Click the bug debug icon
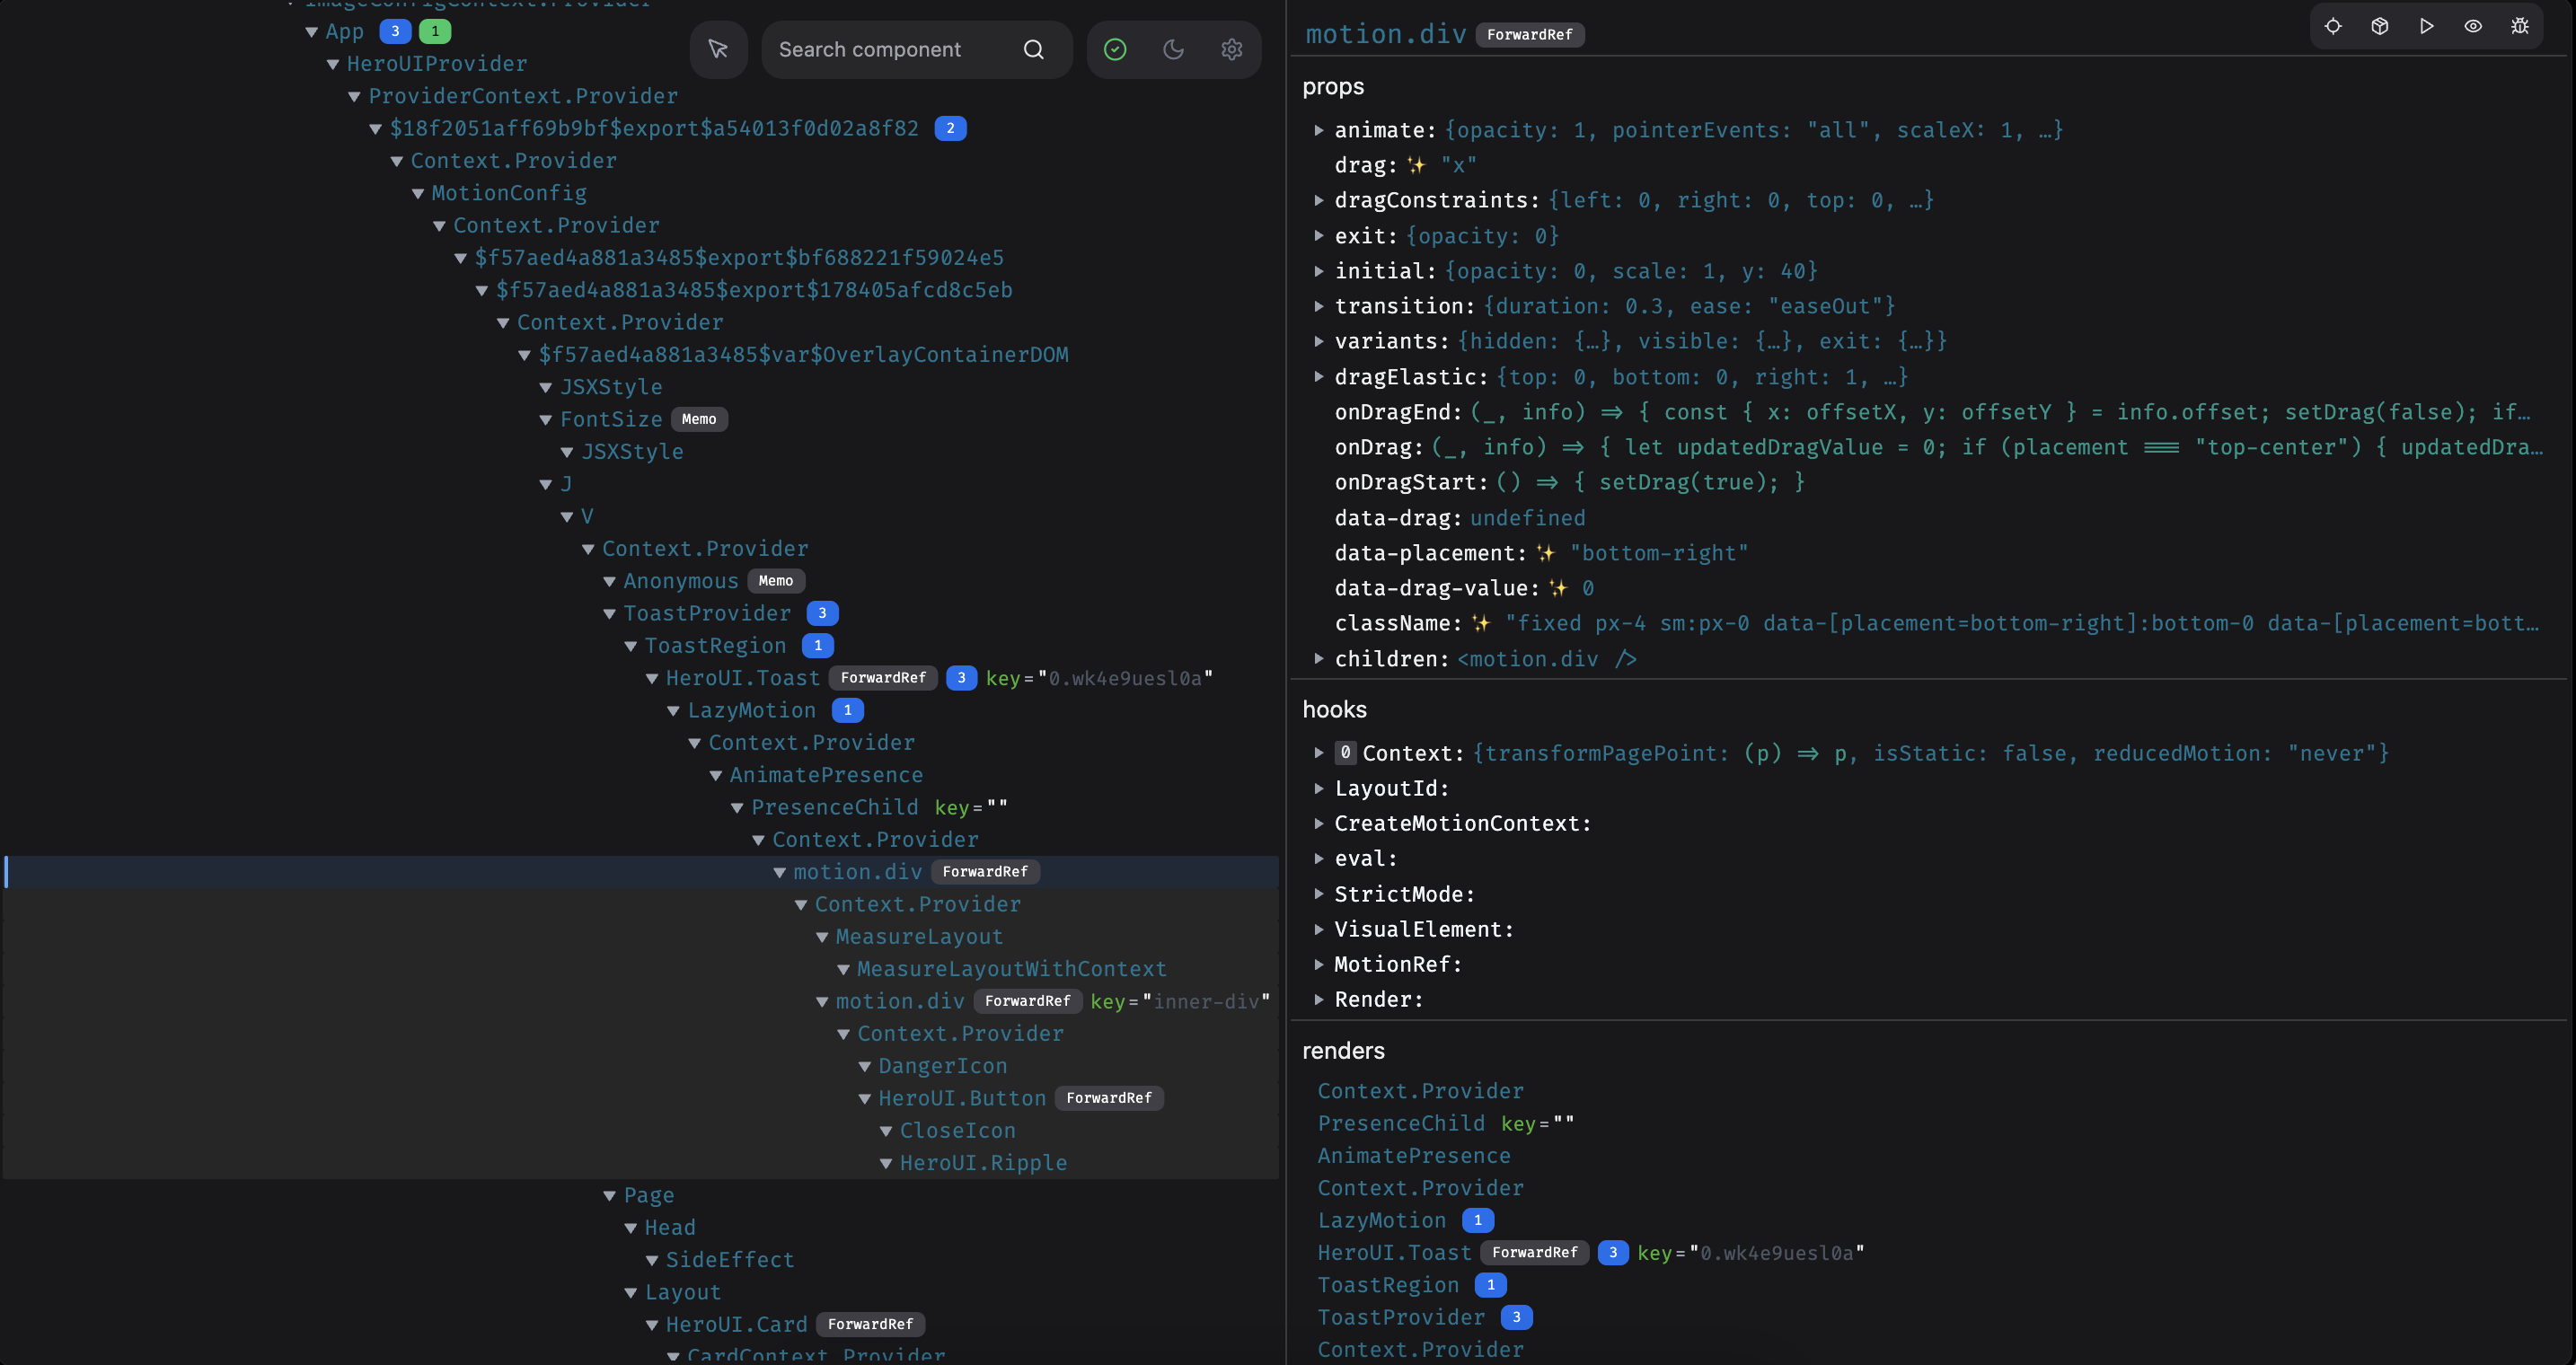 pos(2520,26)
